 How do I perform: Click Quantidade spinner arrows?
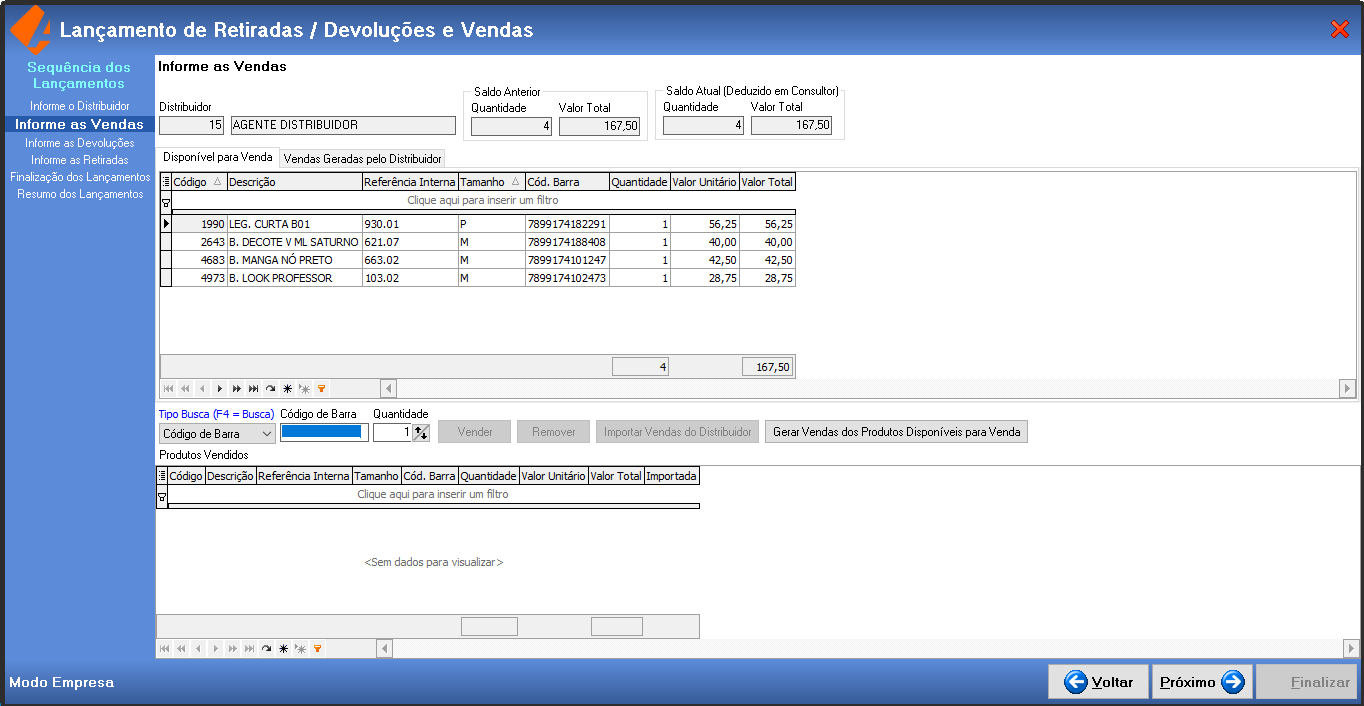pyautogui.click(x=421, y=433)
